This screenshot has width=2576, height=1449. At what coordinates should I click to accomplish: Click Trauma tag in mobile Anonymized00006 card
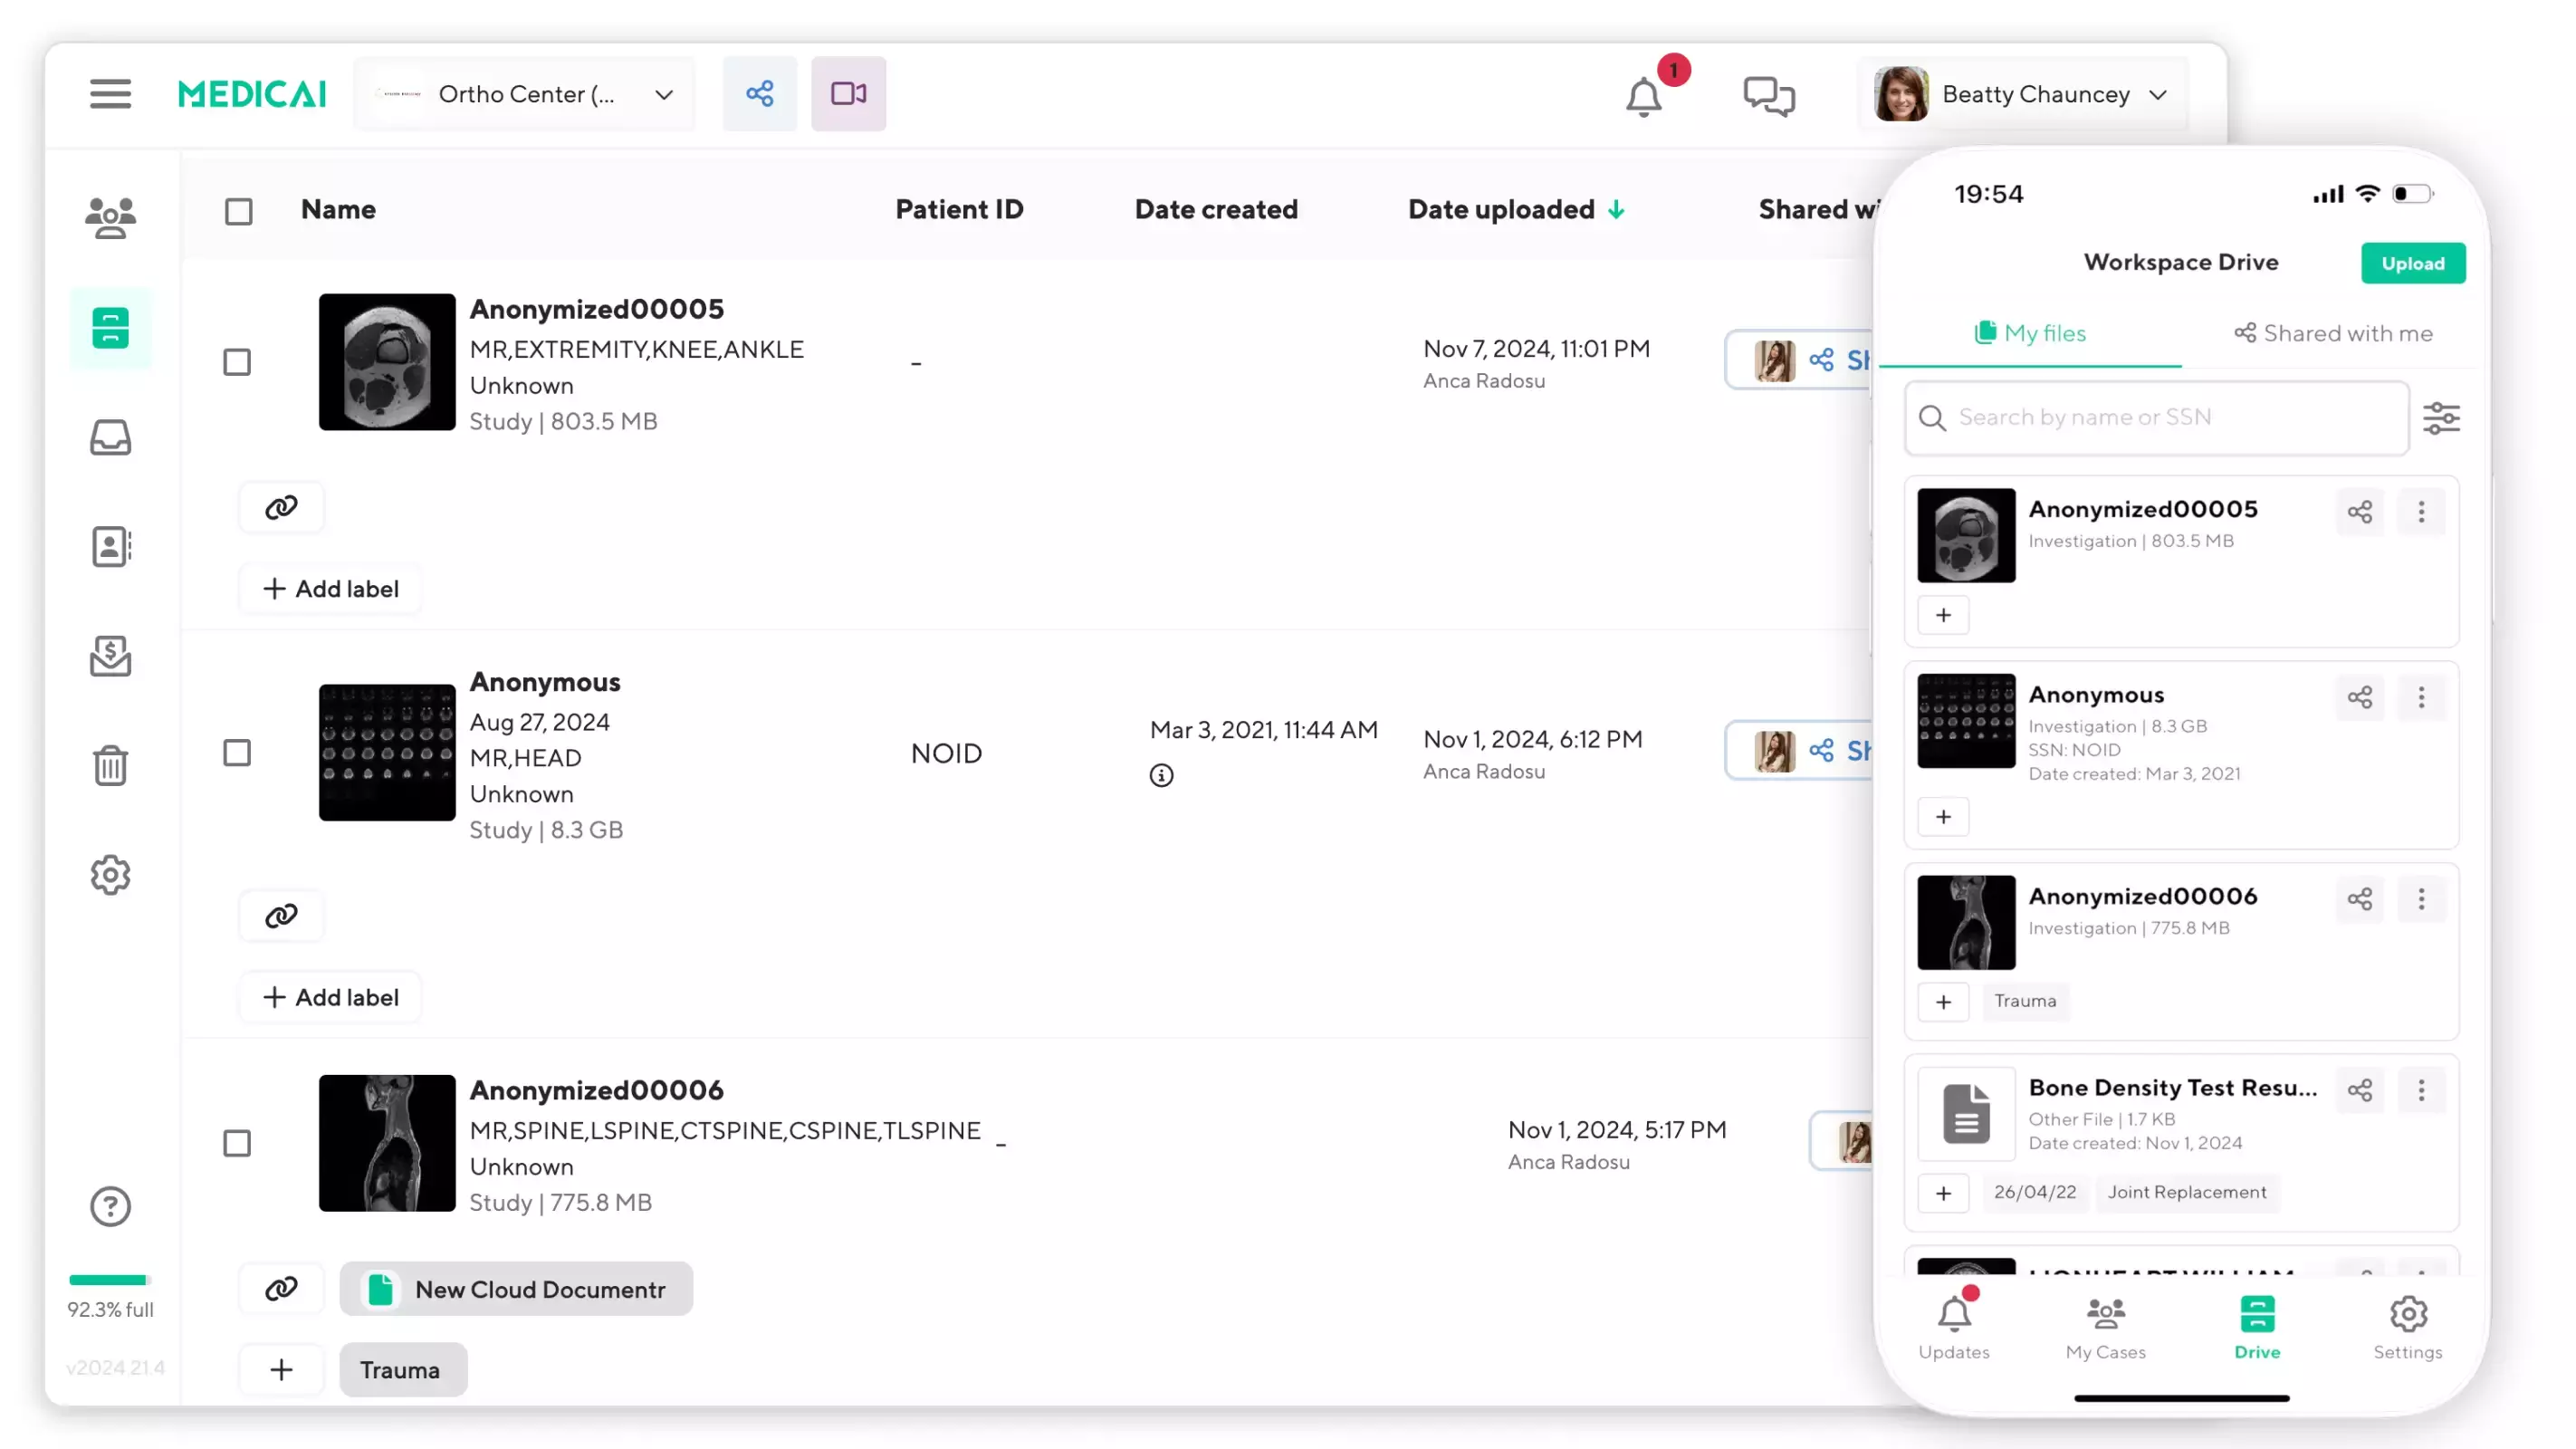[2025, 1001]
